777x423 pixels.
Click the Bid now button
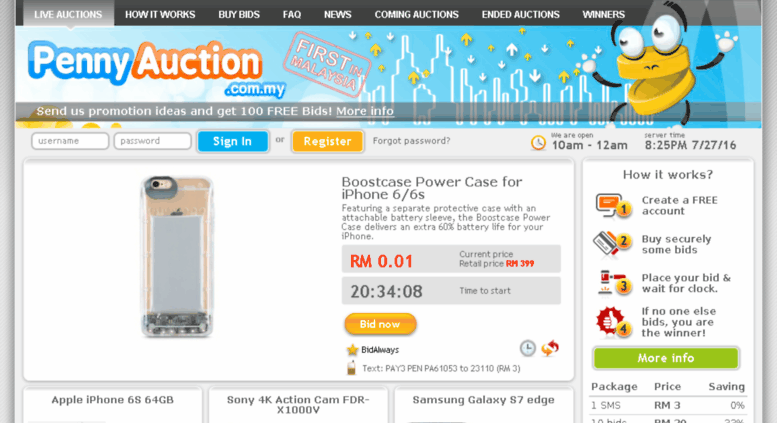(380, 324)
